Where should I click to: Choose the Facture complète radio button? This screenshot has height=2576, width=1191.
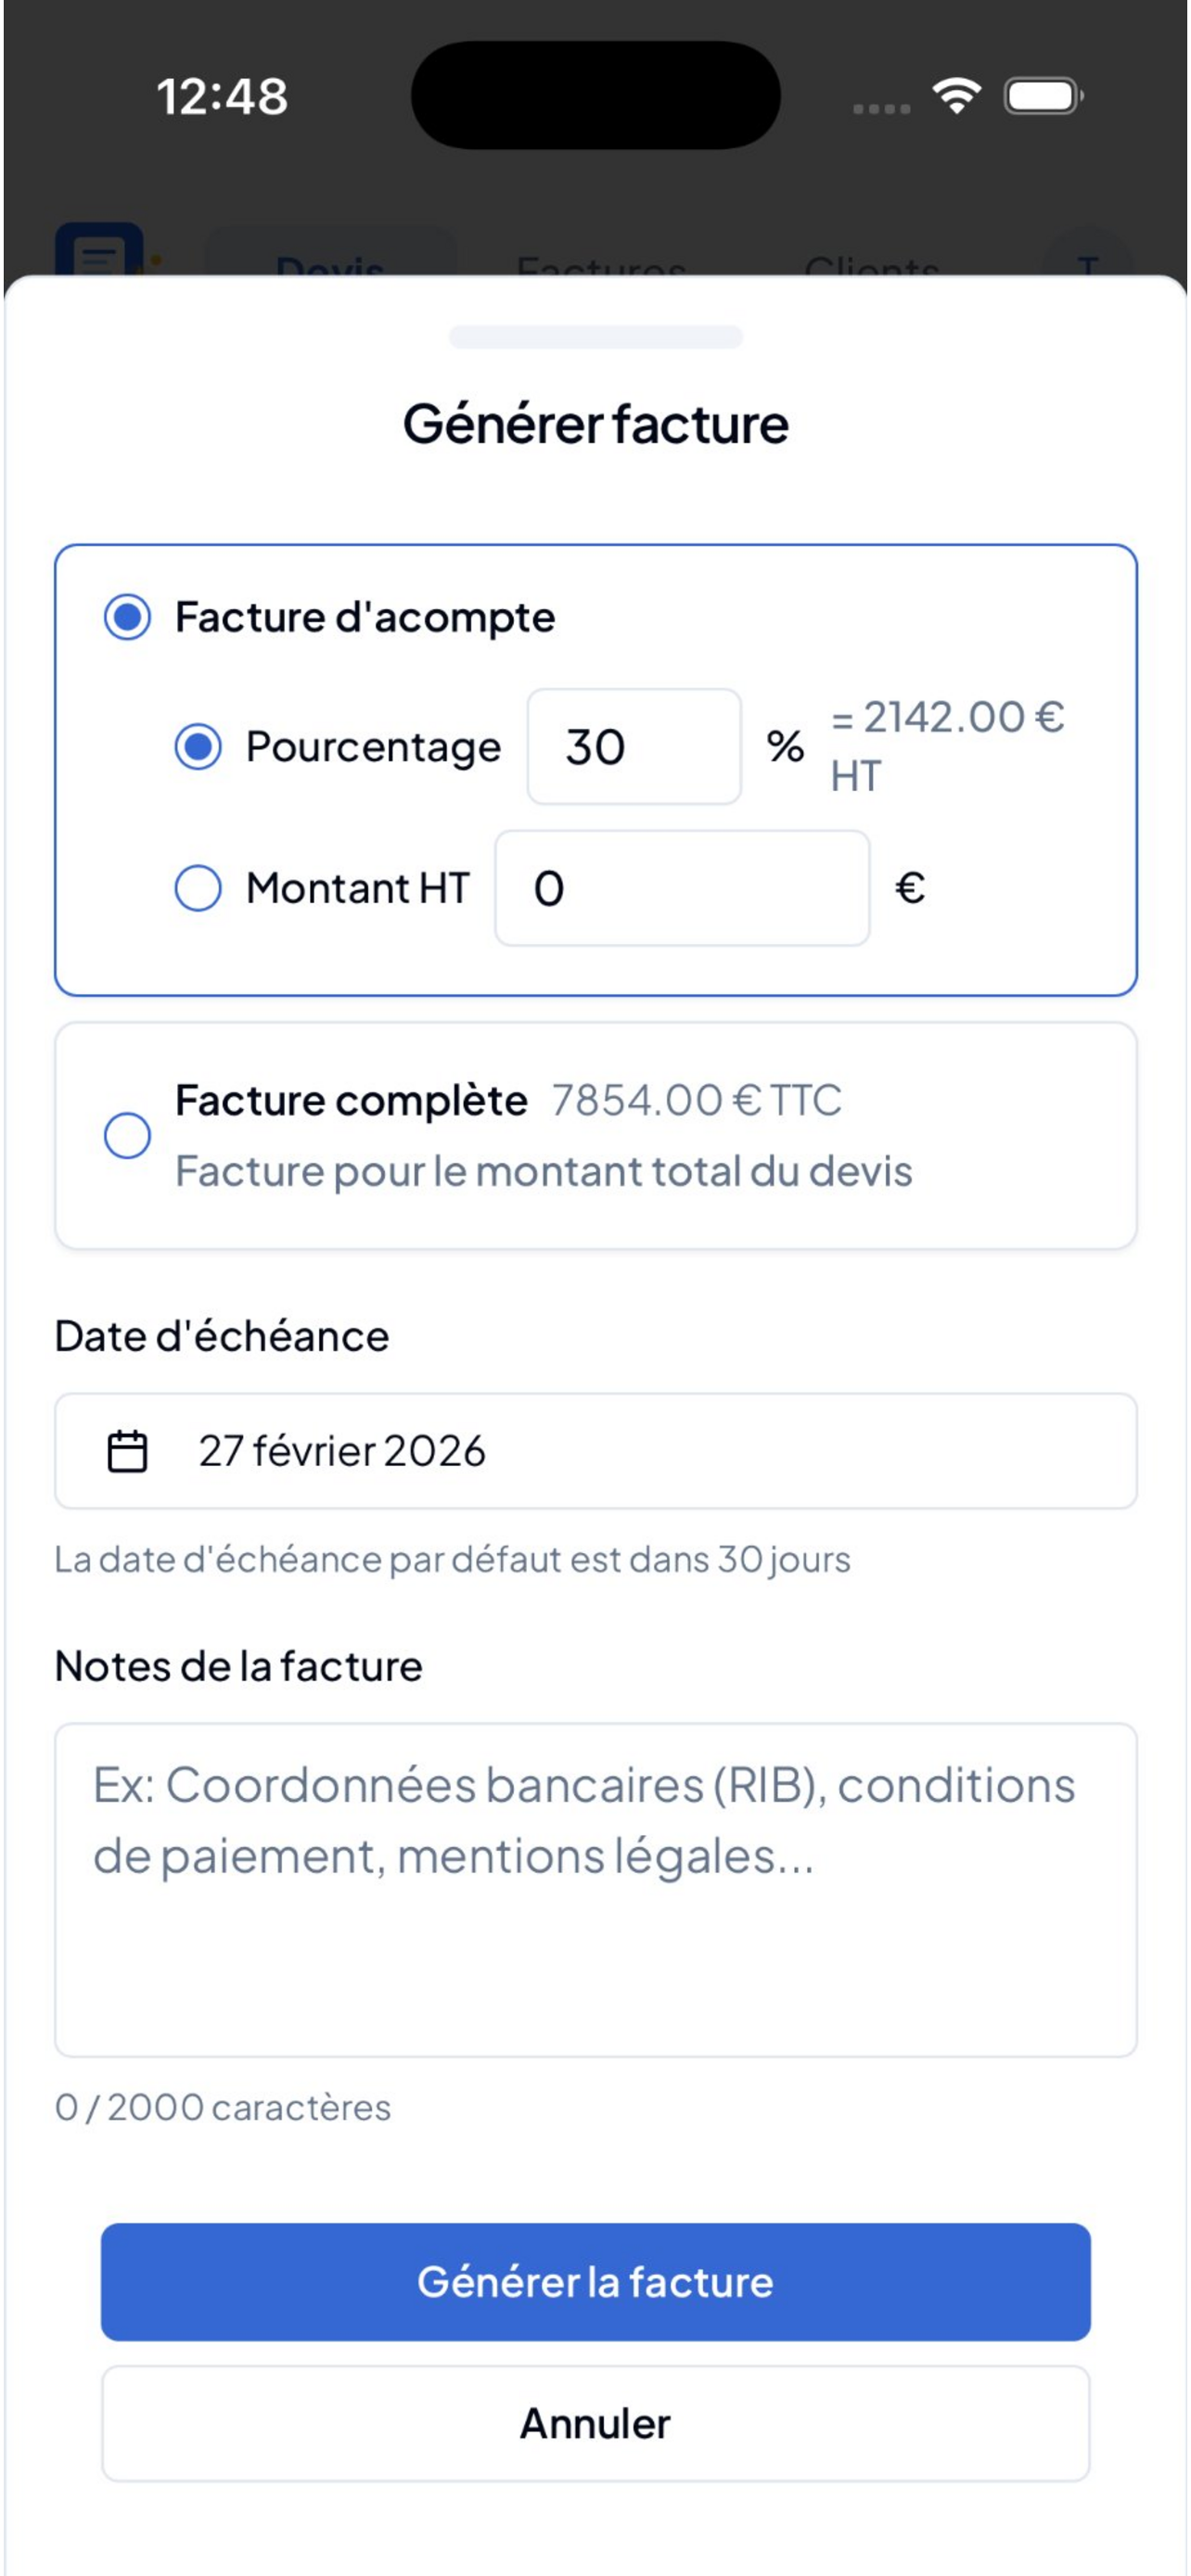127,1136
